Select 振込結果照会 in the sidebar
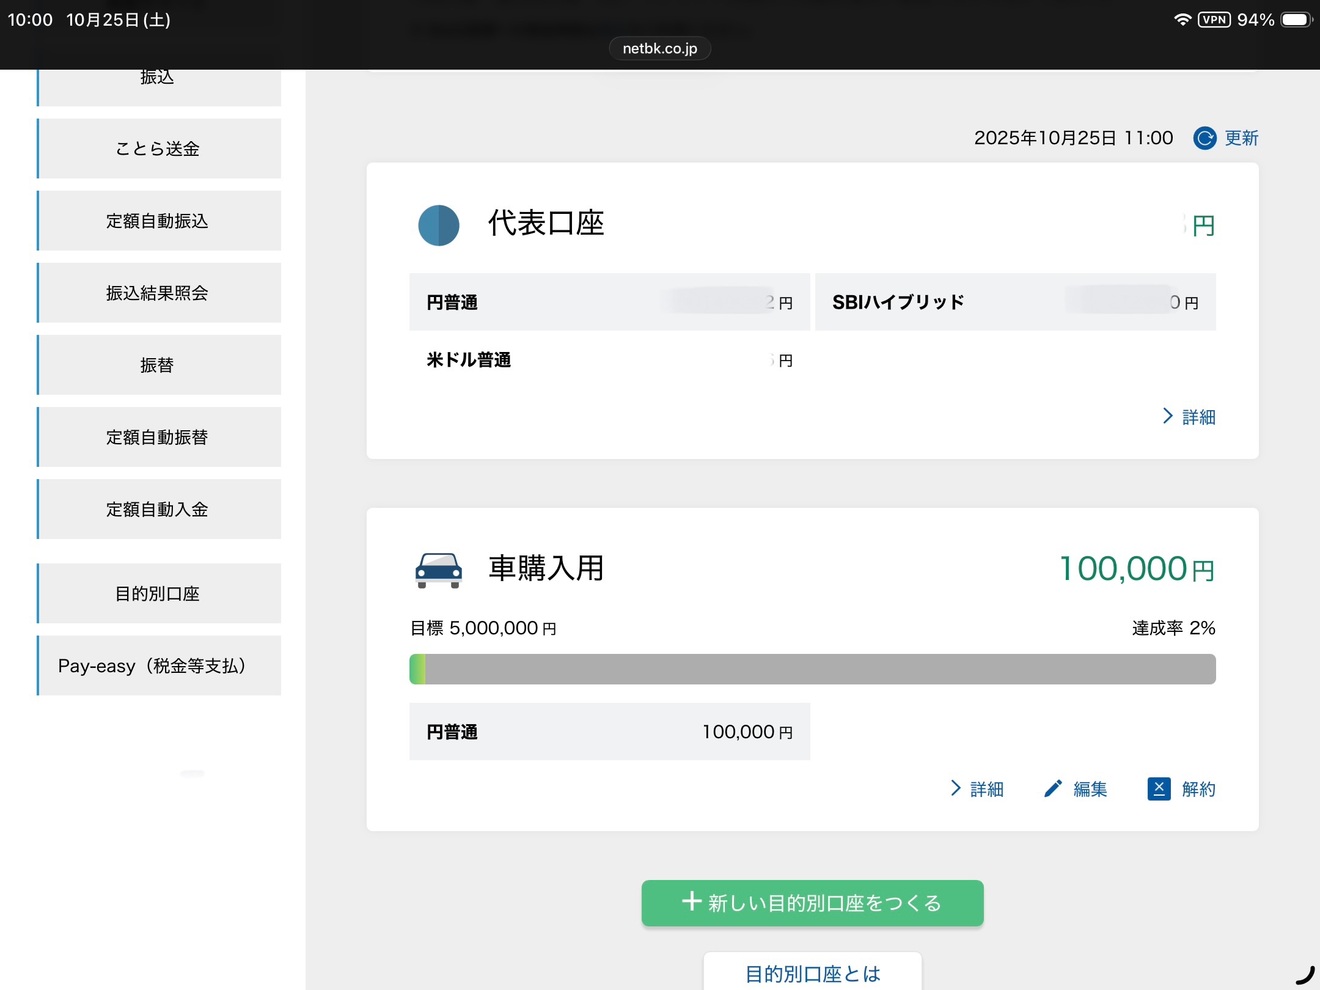Screen dimensions: 1320x990 159,292
